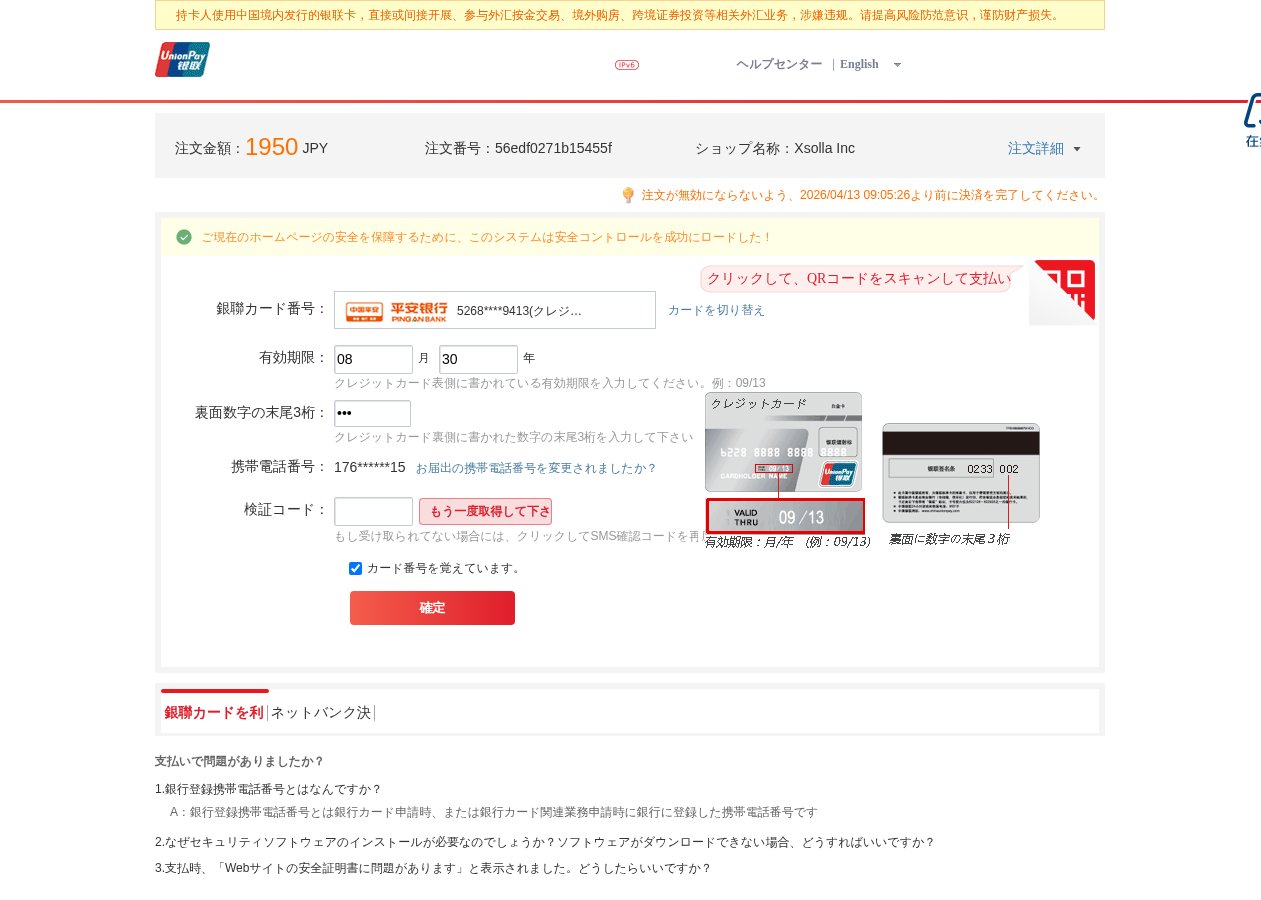Expand the 注文詳細 order details
This screenshot has width=1261, height=900.
[x=1044, y=148]
